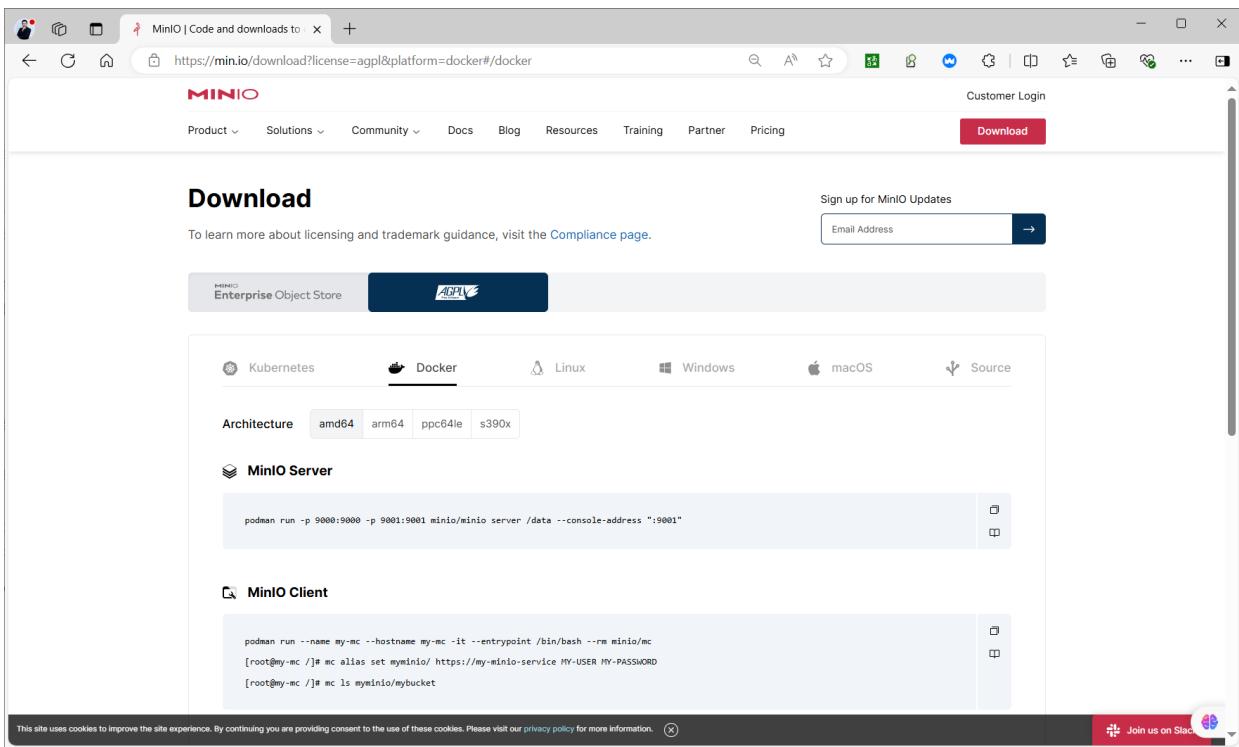Copy the MinIO Server command

tap(994, 510)
